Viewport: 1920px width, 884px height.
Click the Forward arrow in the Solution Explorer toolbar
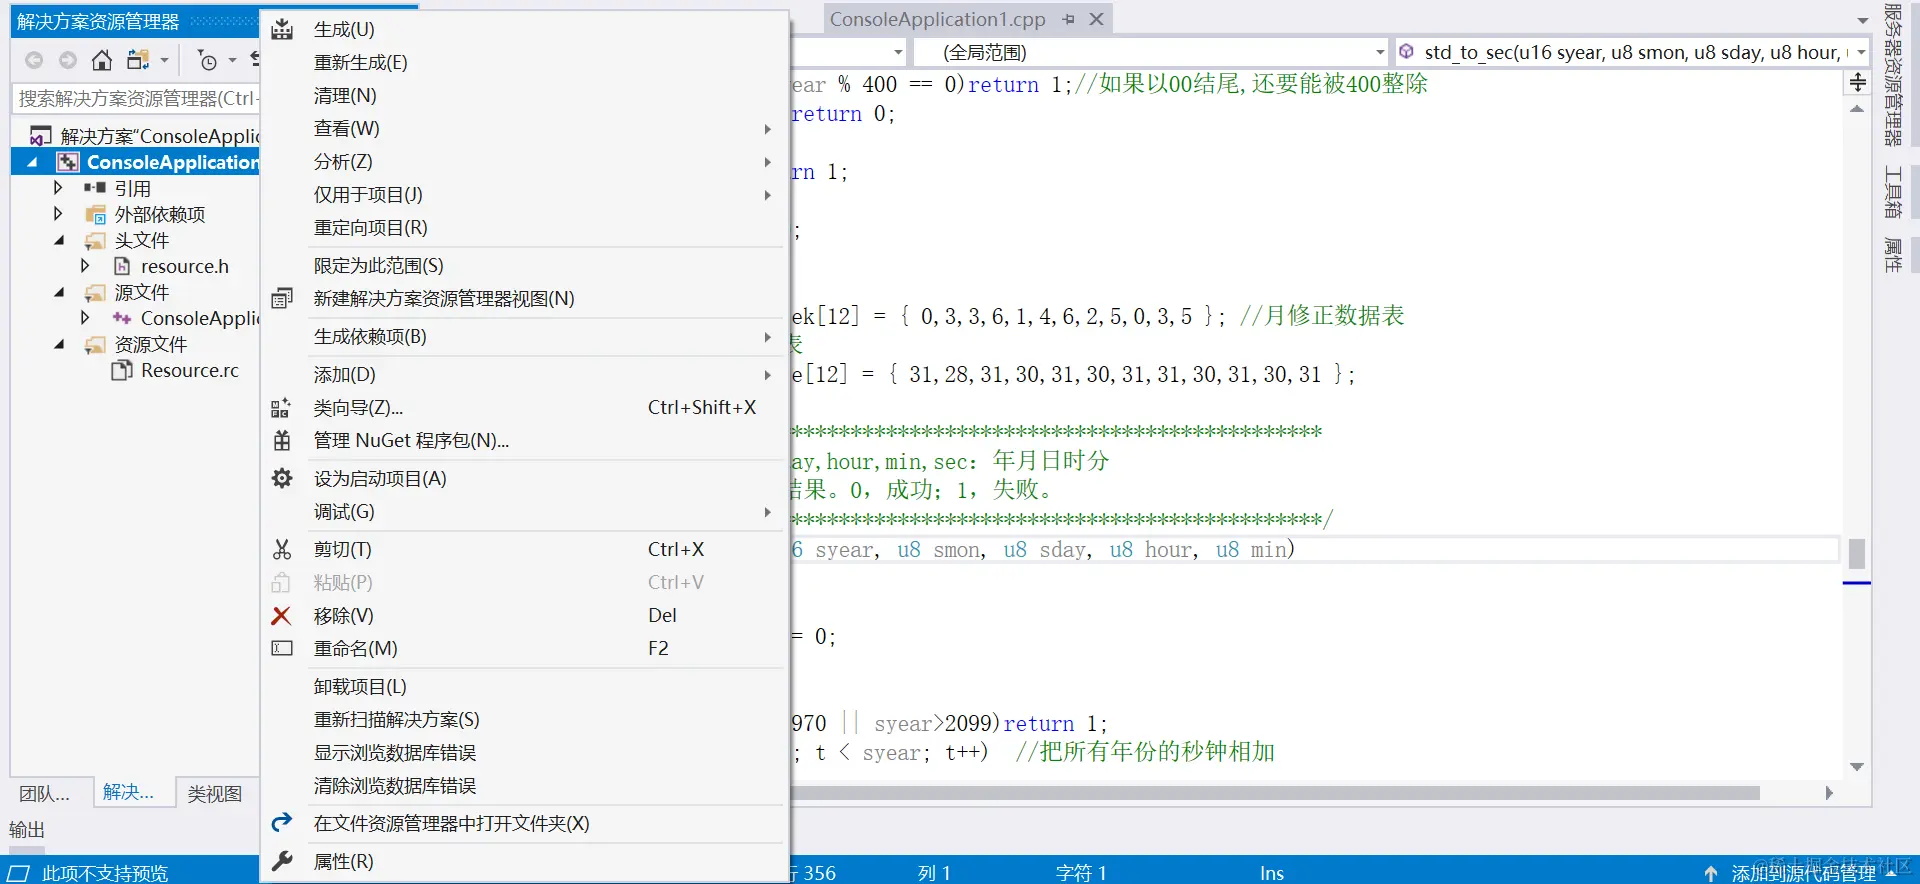pos(68,60)
